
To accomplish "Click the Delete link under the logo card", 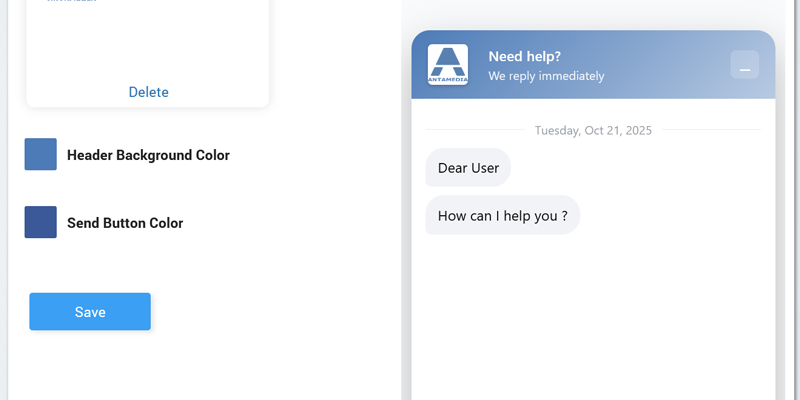I will tap(148, 92).
